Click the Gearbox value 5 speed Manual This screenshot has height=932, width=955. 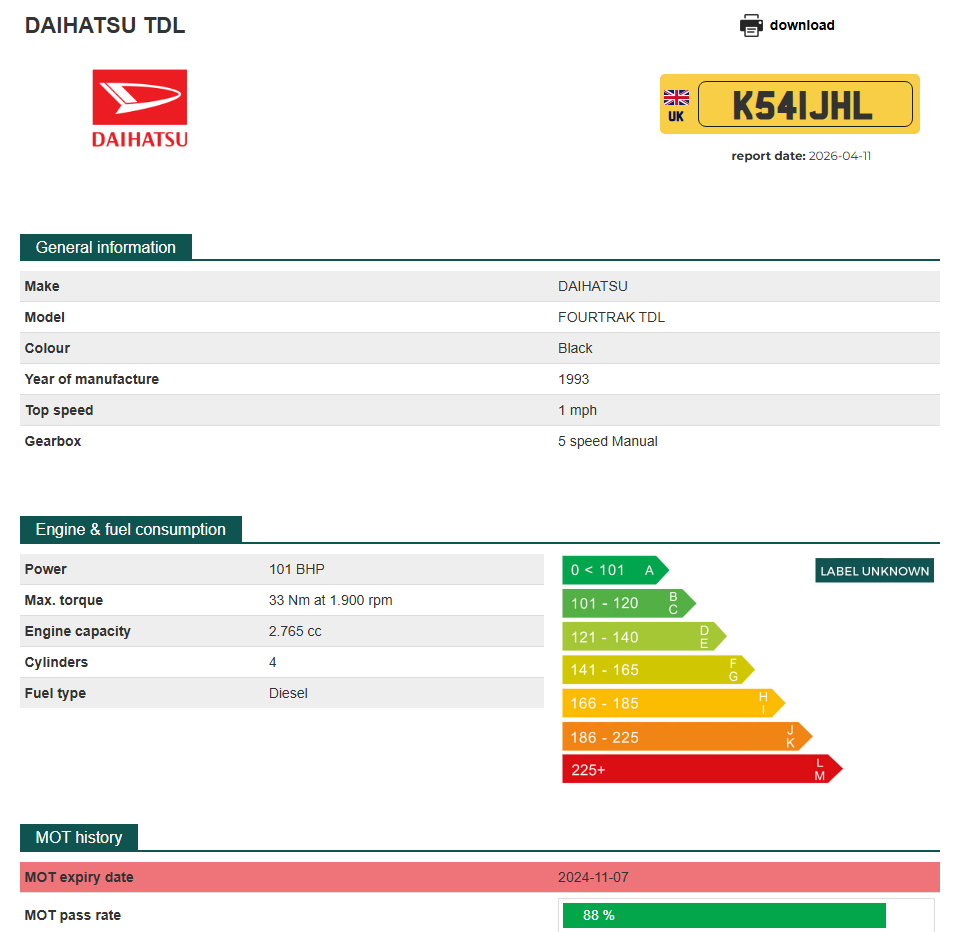point(608,442)
